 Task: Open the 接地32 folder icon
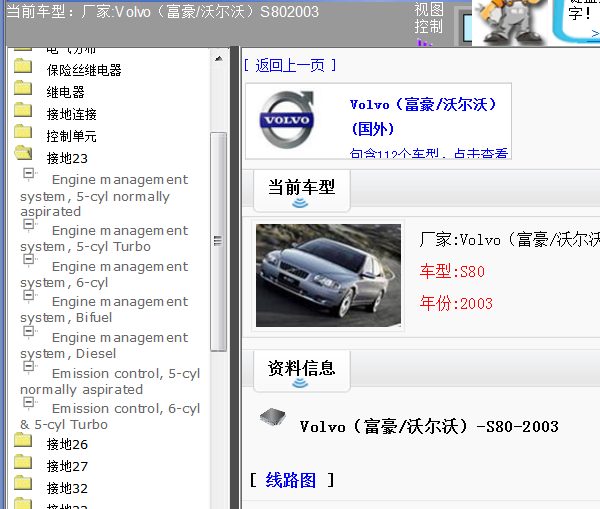pyautogui.click(x=23, y=483)
